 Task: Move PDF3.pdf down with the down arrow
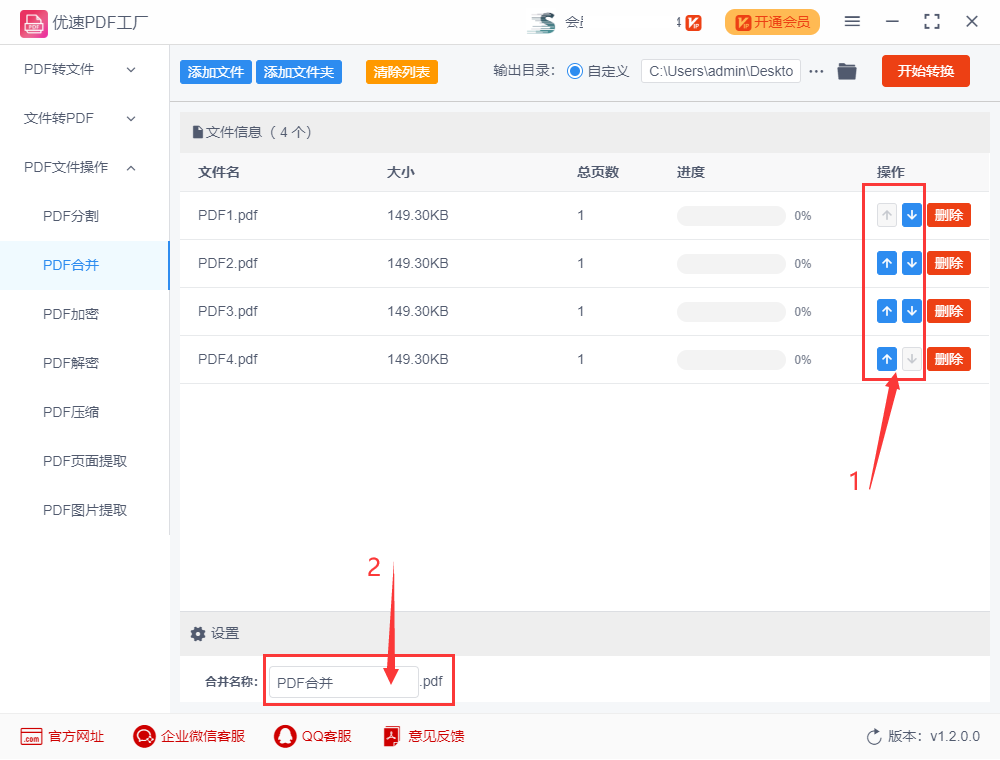(x=911, y=311)
